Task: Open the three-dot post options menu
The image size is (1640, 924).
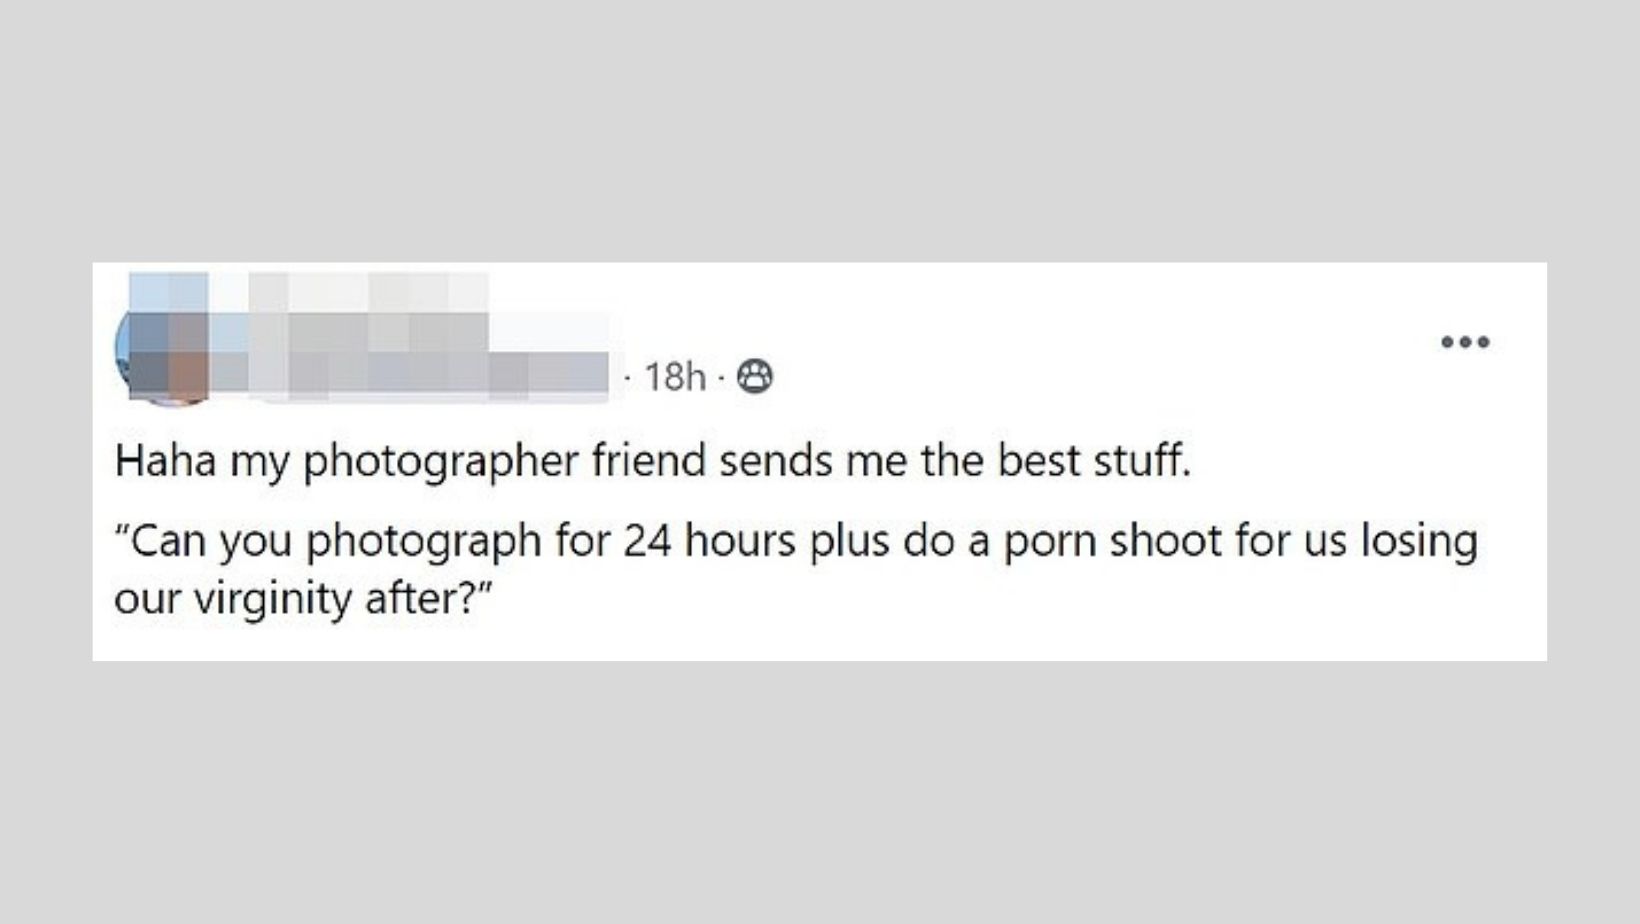Action: click(1465, 342)
